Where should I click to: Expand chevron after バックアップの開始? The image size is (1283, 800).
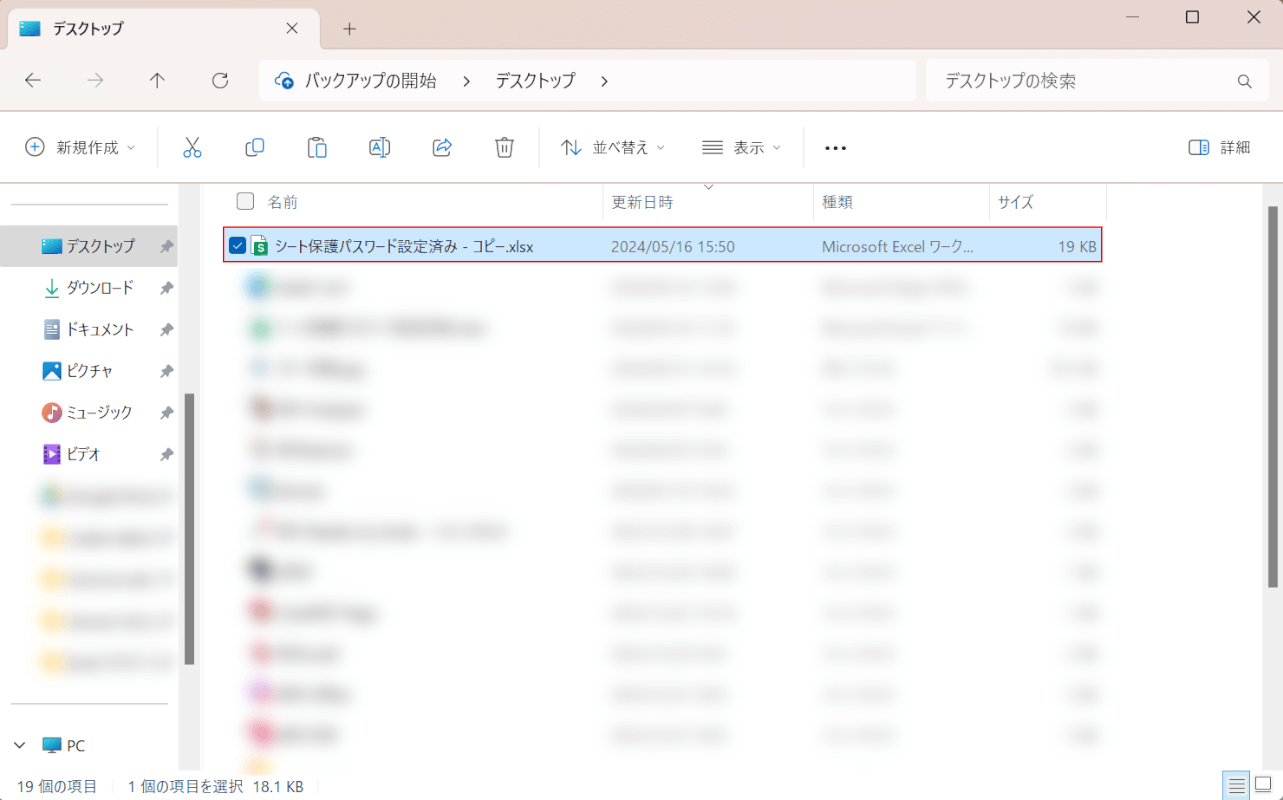pyautogui.click(x=466, y=81)
